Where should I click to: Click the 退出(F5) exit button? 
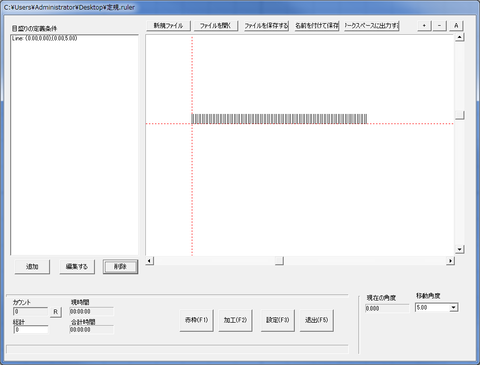(x=317, y=320)
